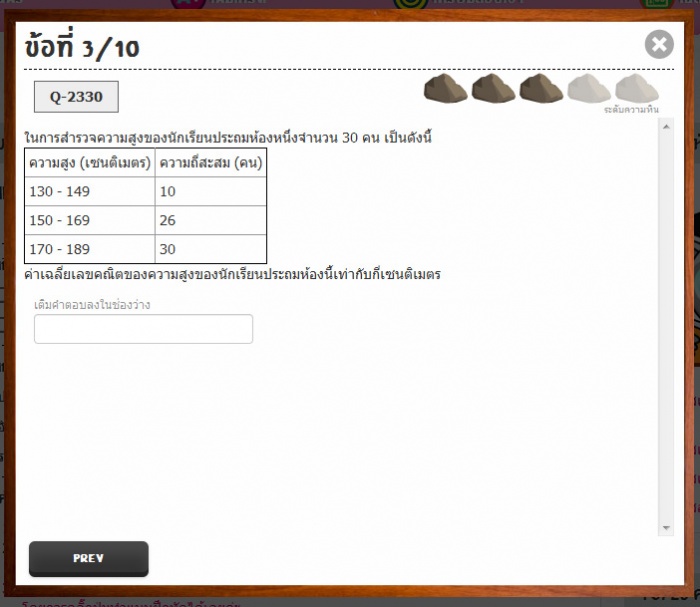The width and height of the screenshot is (700, 607).
Task: Select the 150 - 169 table cell
Action: 90,220
